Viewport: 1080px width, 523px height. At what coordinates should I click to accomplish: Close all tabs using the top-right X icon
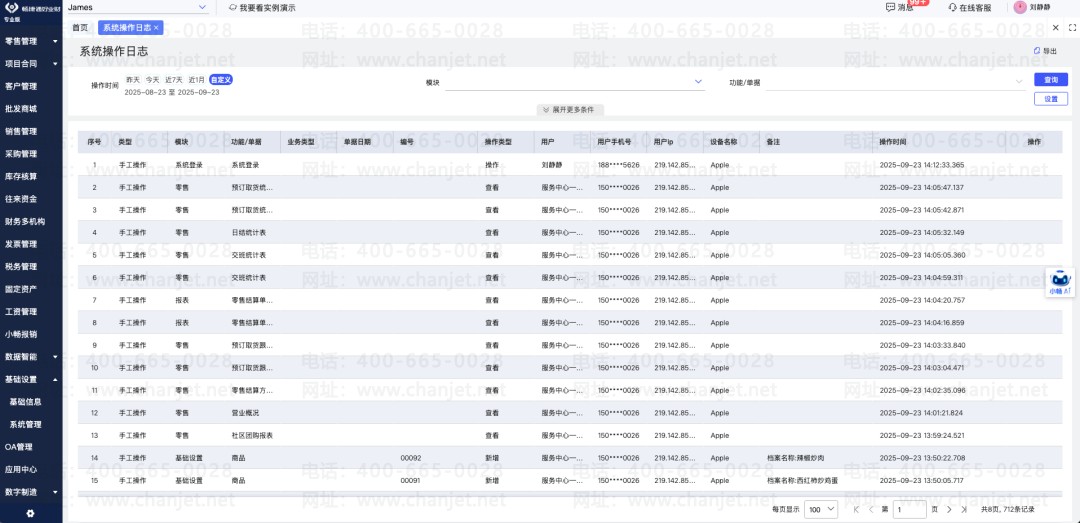[x=1055, y=28]
